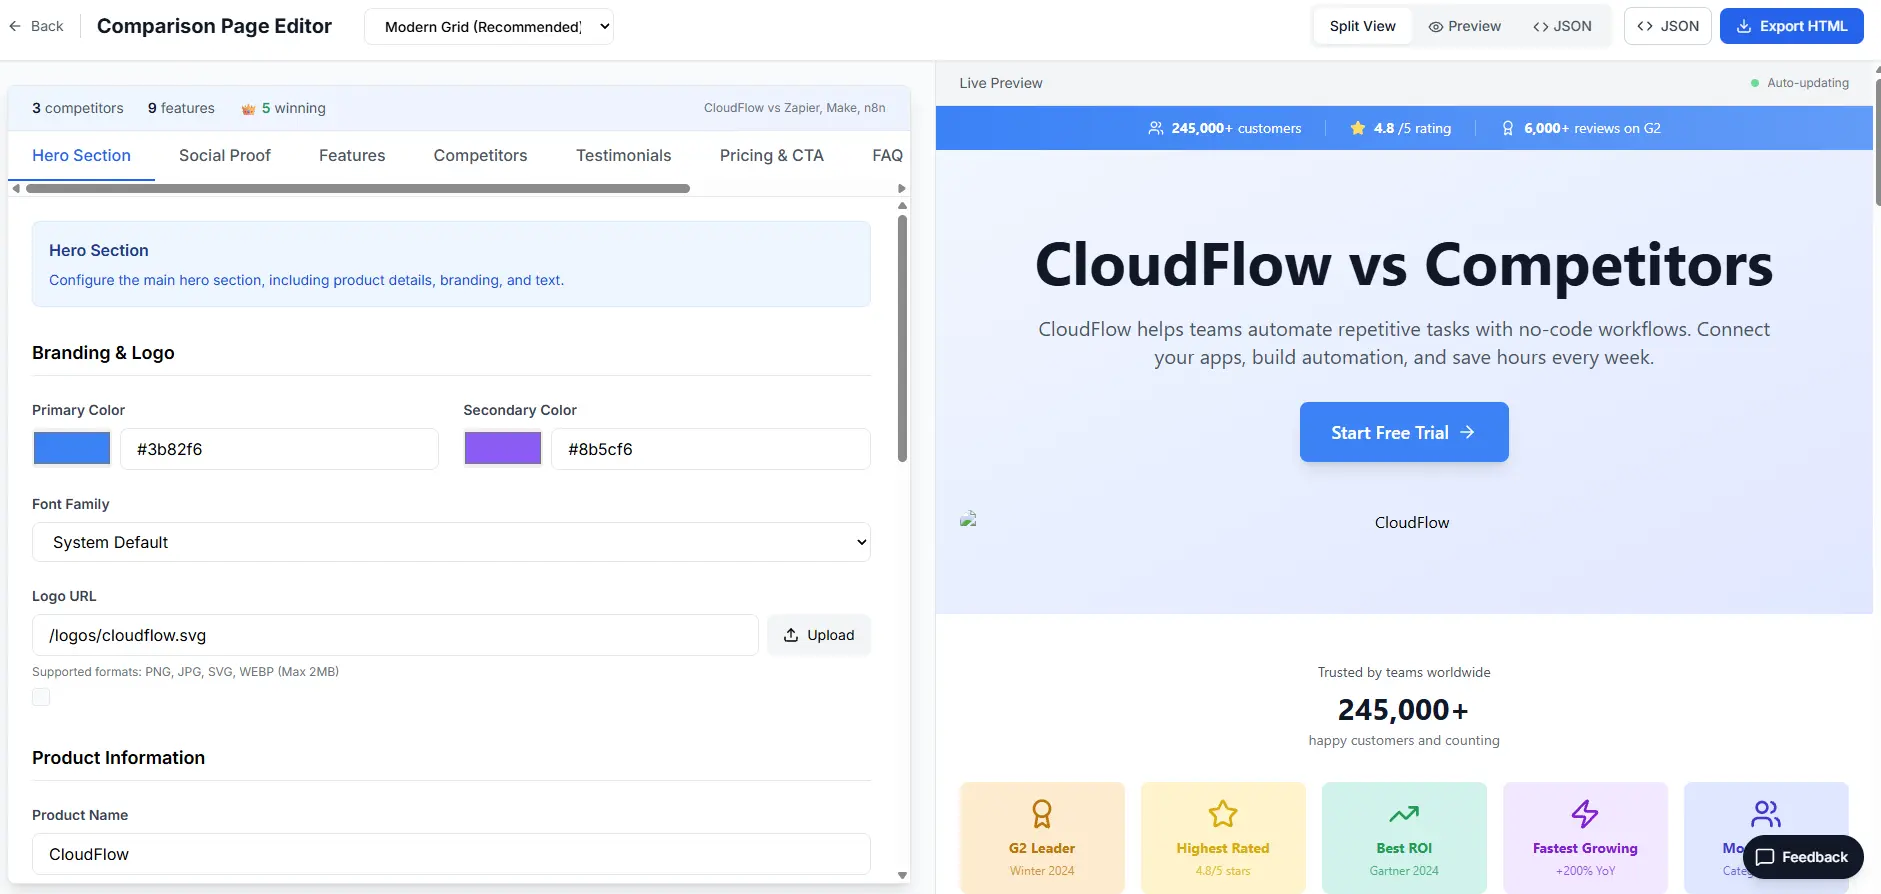Toggle the checkbox below Supported formats text

[41, 697]
